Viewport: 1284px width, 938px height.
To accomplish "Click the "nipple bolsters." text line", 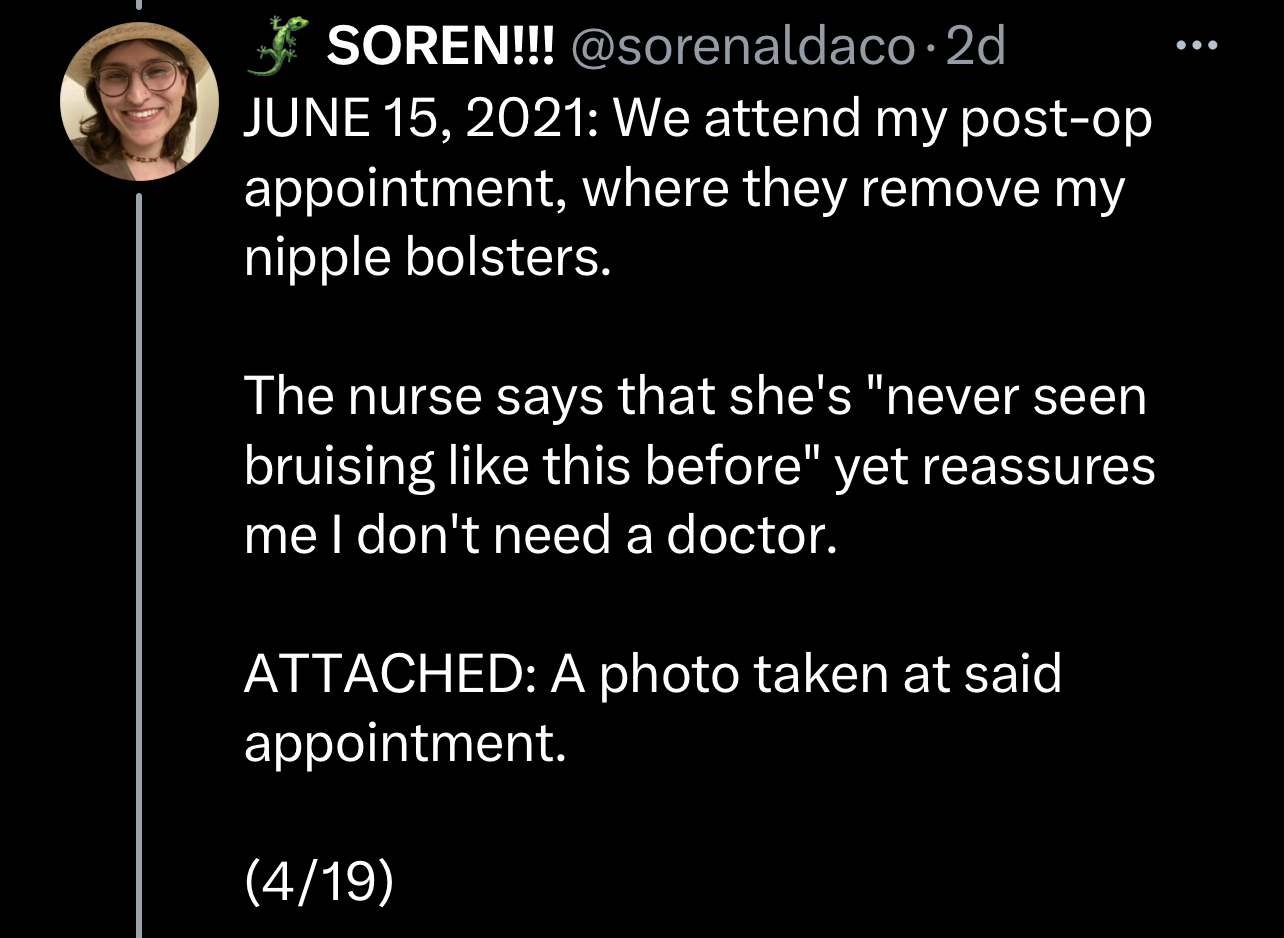I will click(x=426, y=260).
